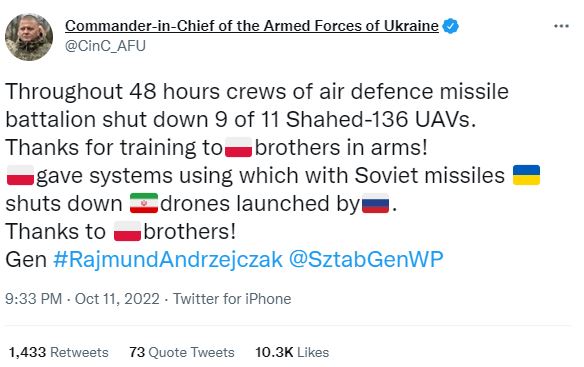Click the Twitter for iPhone source

pos(232,299)
